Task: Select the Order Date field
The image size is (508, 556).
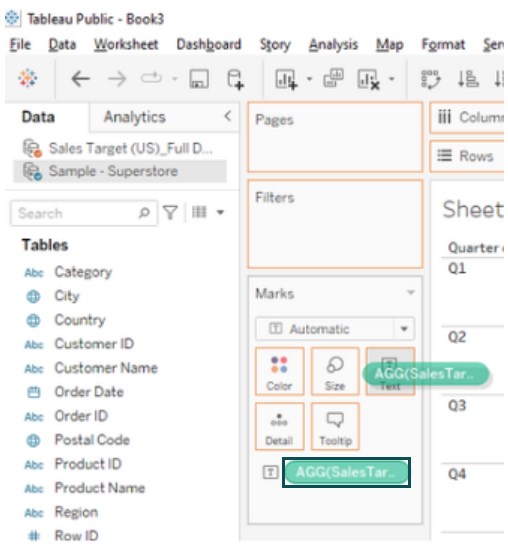Action: click(x=89, y=392)
